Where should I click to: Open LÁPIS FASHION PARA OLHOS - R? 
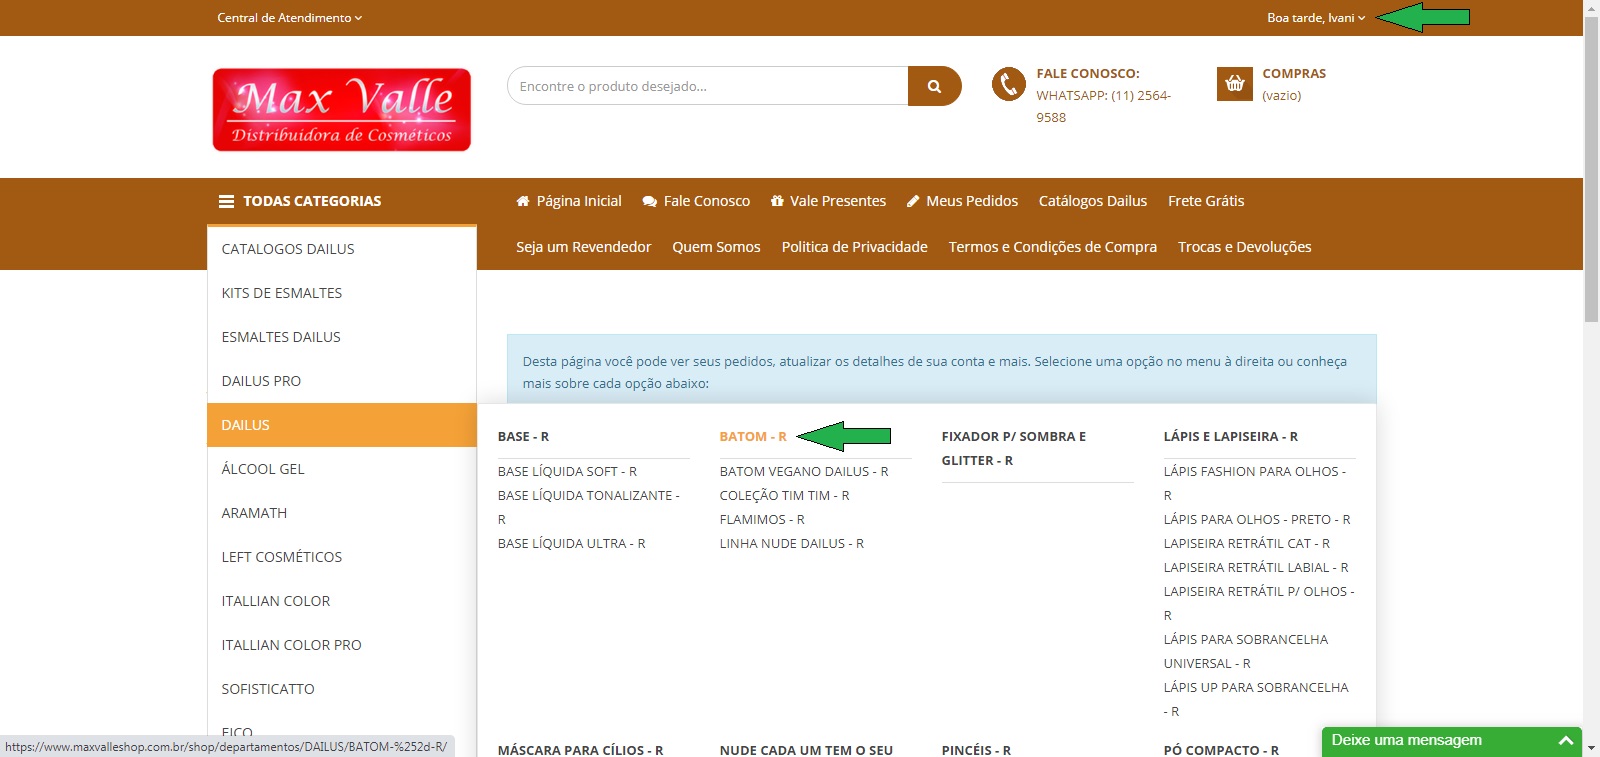pyautogui.click(x=1255, y=483)
